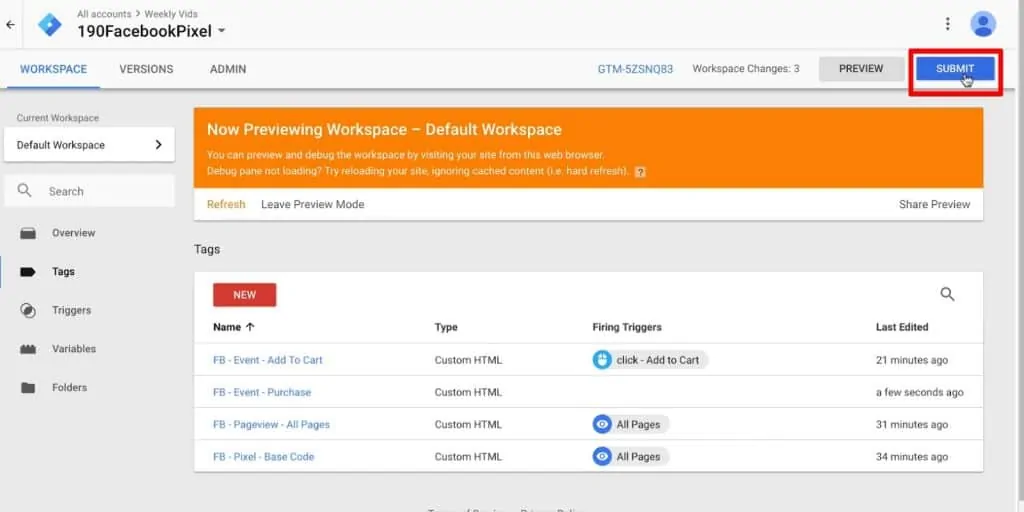Viewport: 1024px width, 512px height.
Task: Open Triggers in the sidebar
Action: point(71,310)
